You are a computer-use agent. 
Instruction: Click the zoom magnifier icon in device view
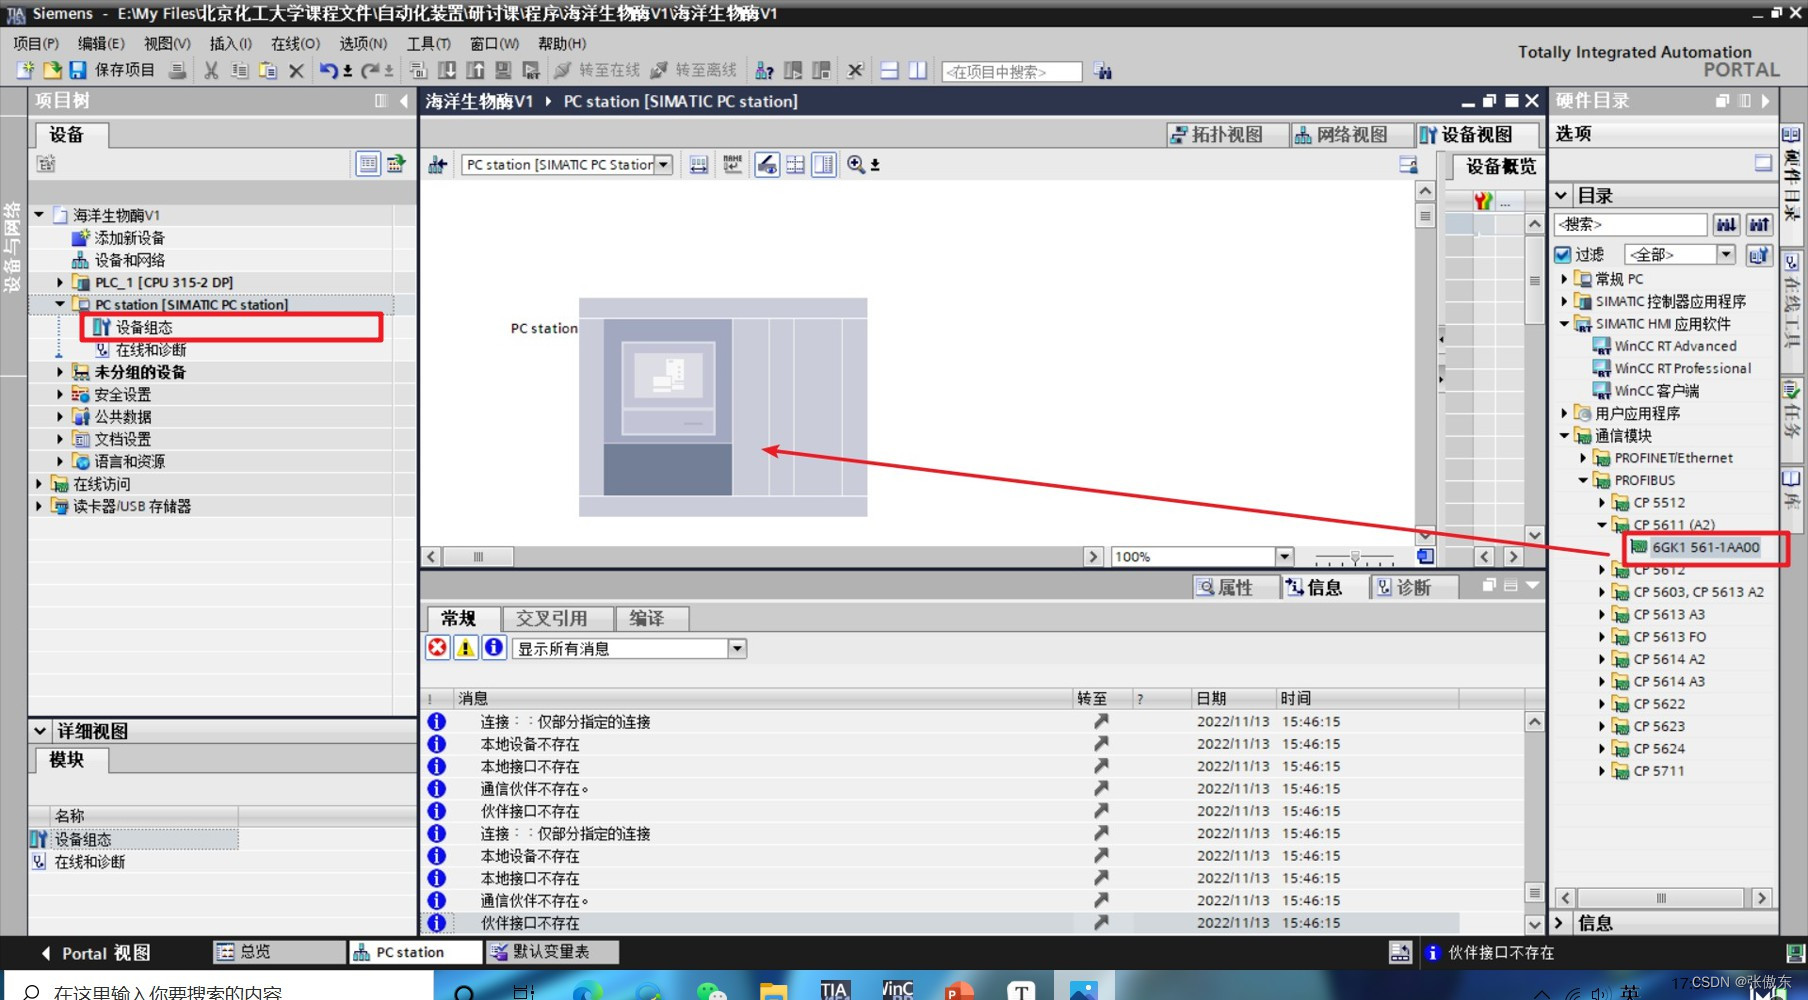coord(856,164)
